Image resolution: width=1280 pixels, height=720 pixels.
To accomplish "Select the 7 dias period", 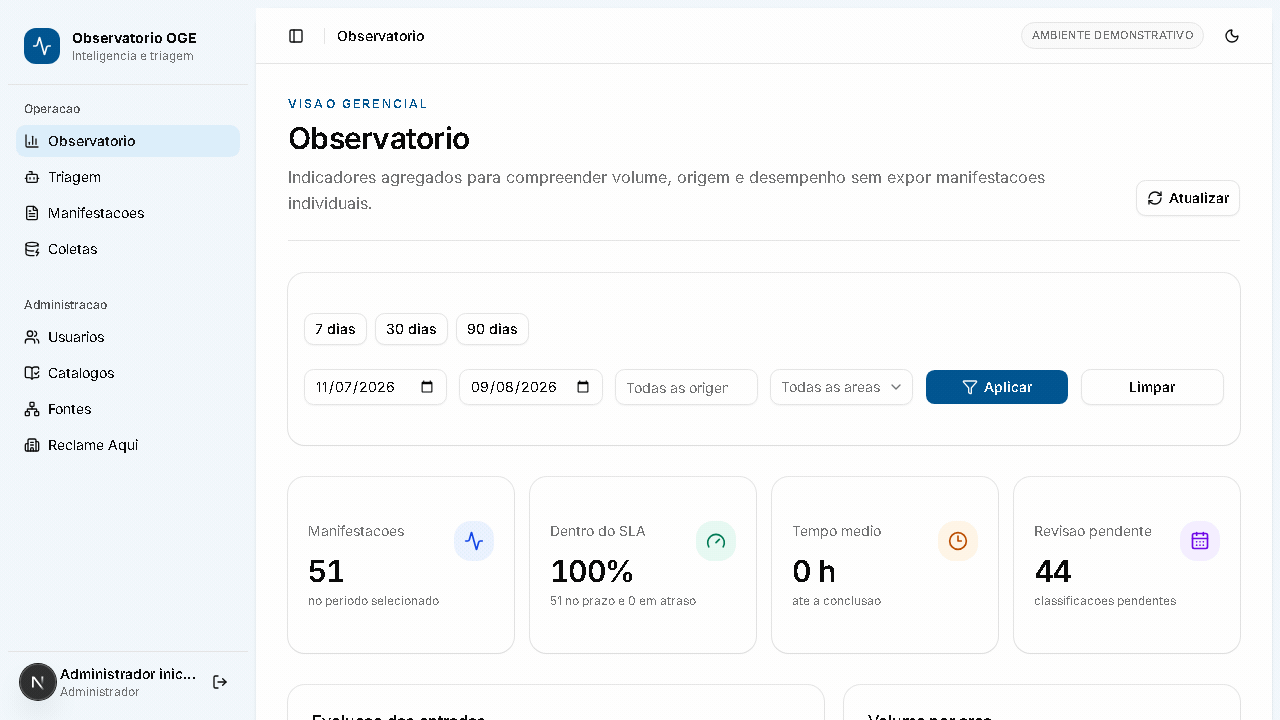I will coord(335,329).
